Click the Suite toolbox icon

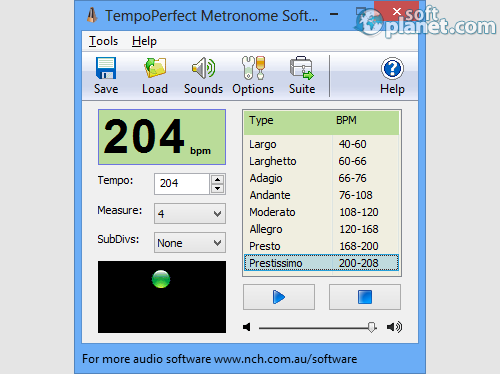tap(302, 68)
